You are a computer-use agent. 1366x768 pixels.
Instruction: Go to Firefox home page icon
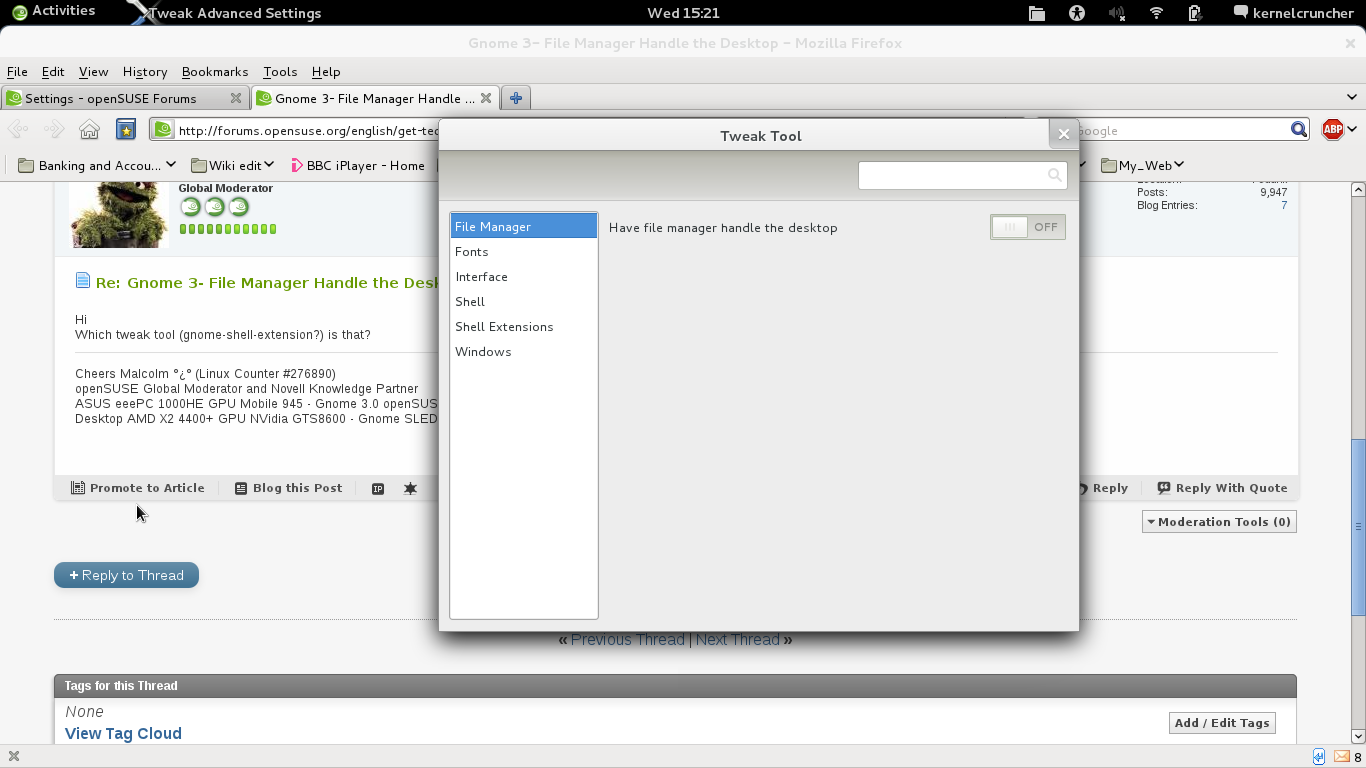(x=89, y=129)
